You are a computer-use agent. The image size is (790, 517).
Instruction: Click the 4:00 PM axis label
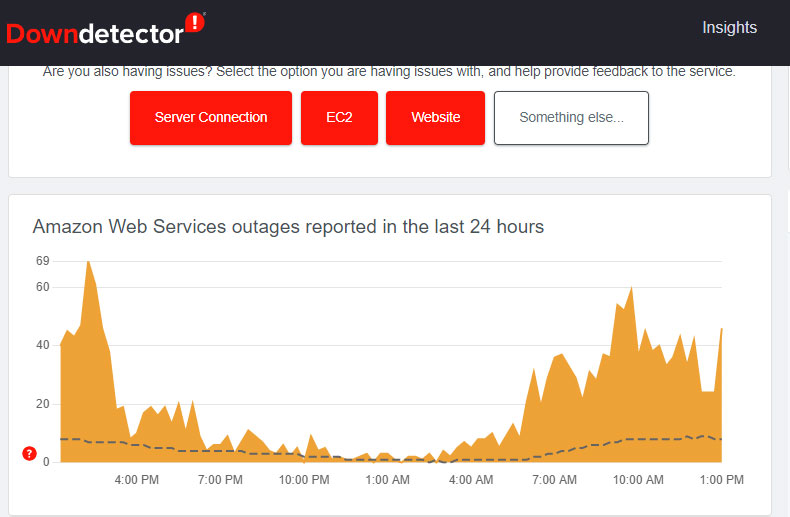[137, 480]
